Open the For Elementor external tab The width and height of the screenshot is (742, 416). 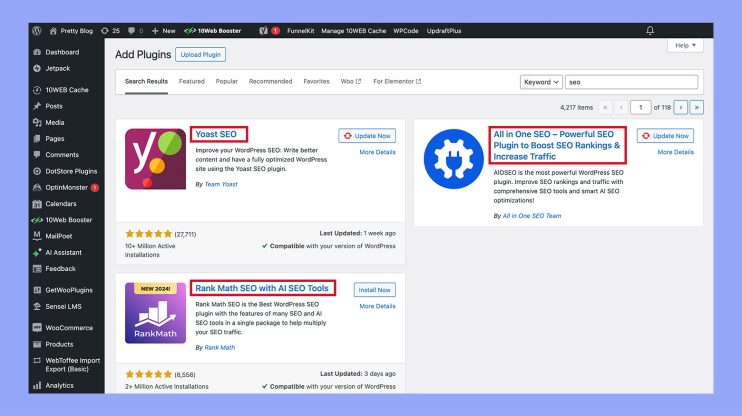point(397,81)
